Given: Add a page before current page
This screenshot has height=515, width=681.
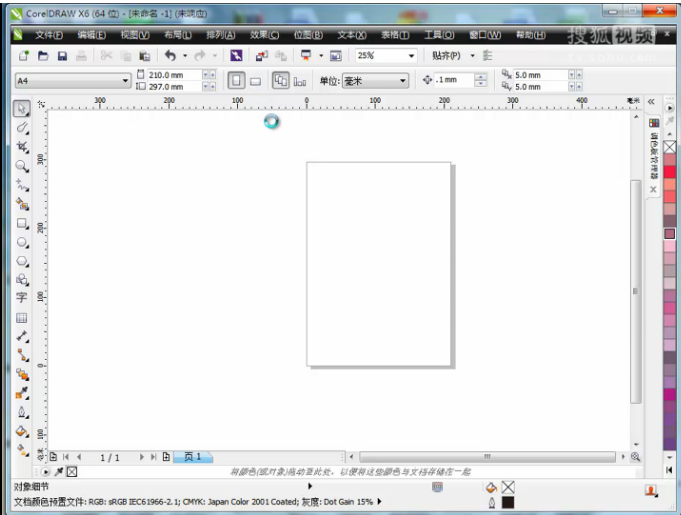Looking at the screenshot, I should pyautogui.click(x=53, y=457).
